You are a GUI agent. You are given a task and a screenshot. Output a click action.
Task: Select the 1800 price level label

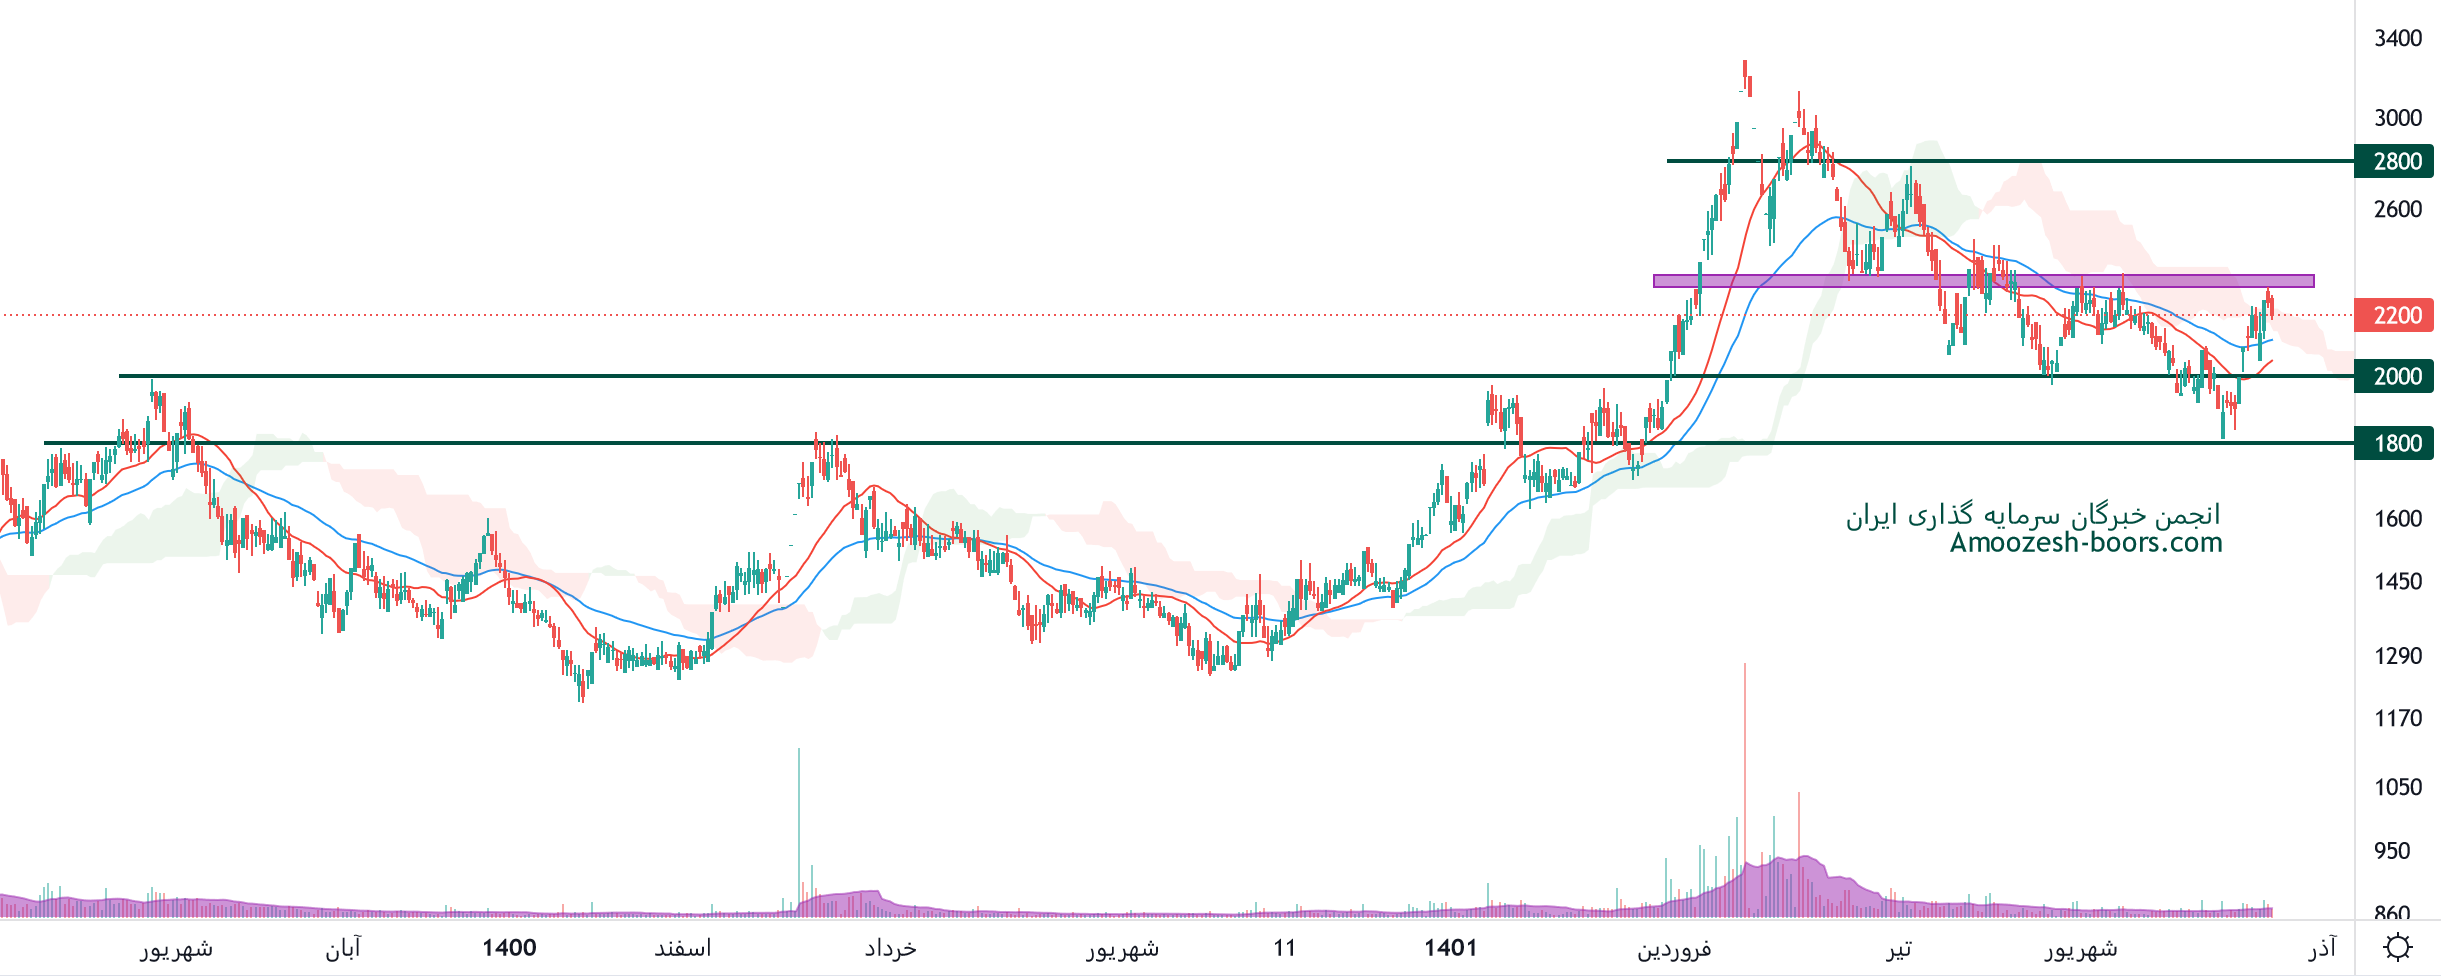(x=2396, y=443)
